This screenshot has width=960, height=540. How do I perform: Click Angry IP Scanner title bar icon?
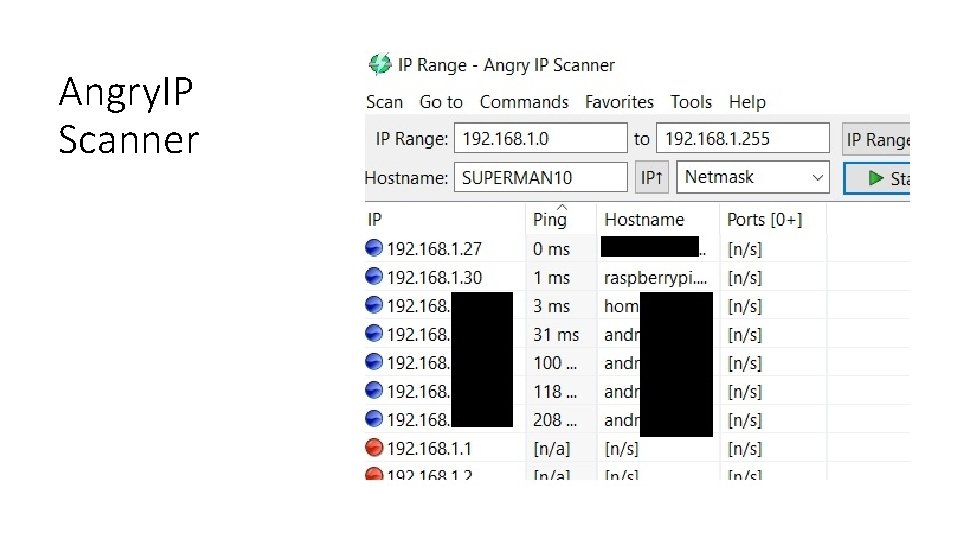[380, 64]
